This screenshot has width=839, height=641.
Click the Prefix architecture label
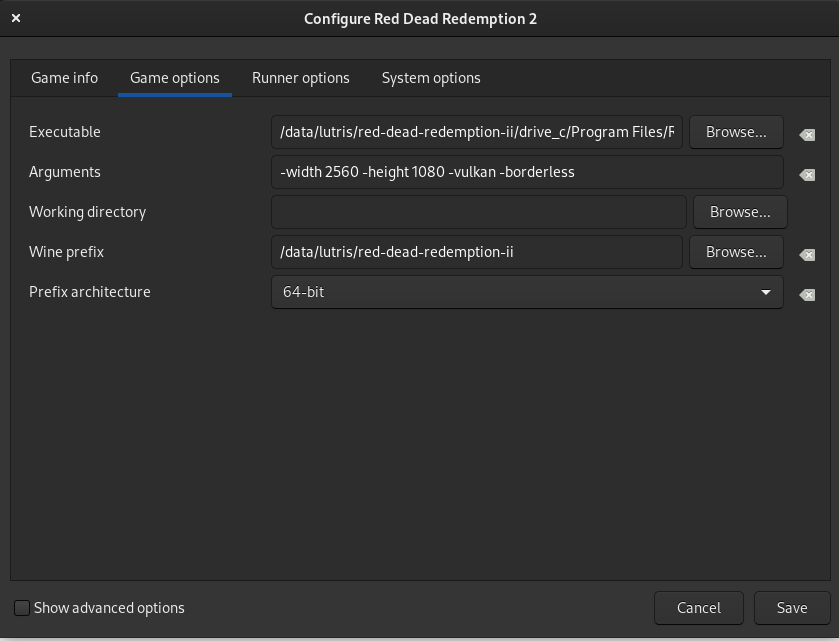89,292
